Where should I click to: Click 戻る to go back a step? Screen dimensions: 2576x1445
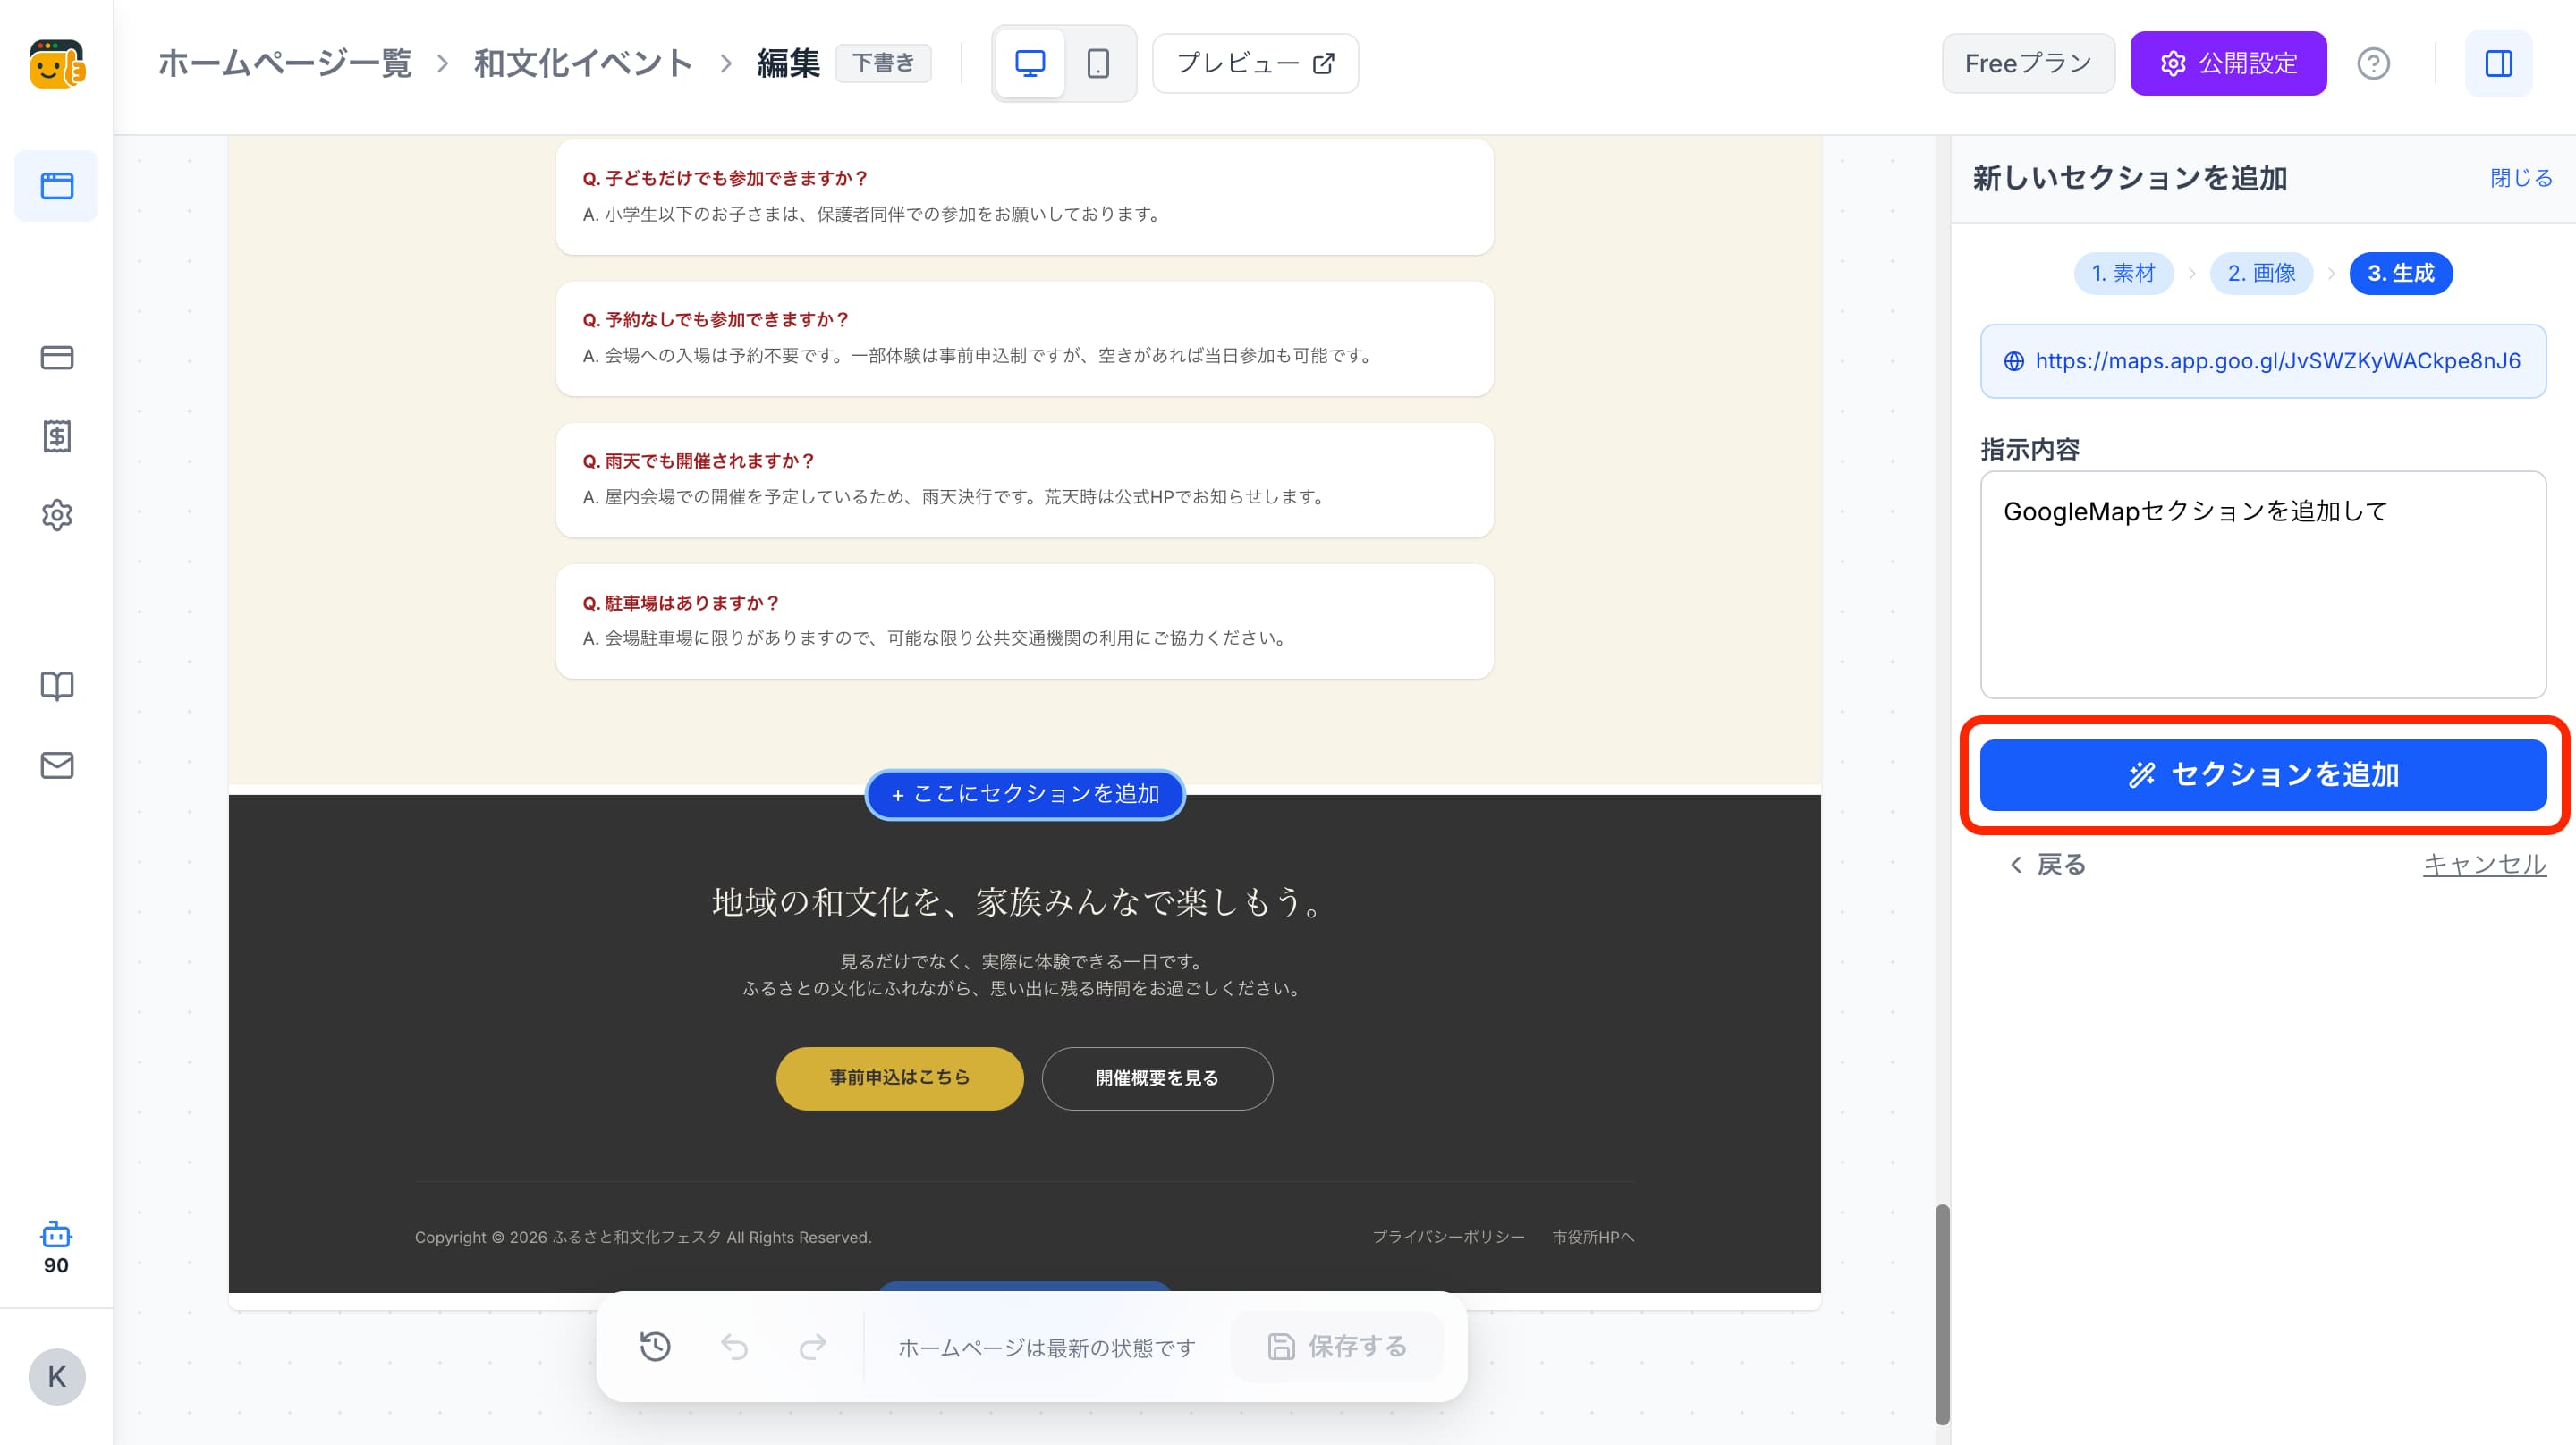[2047, 865]
